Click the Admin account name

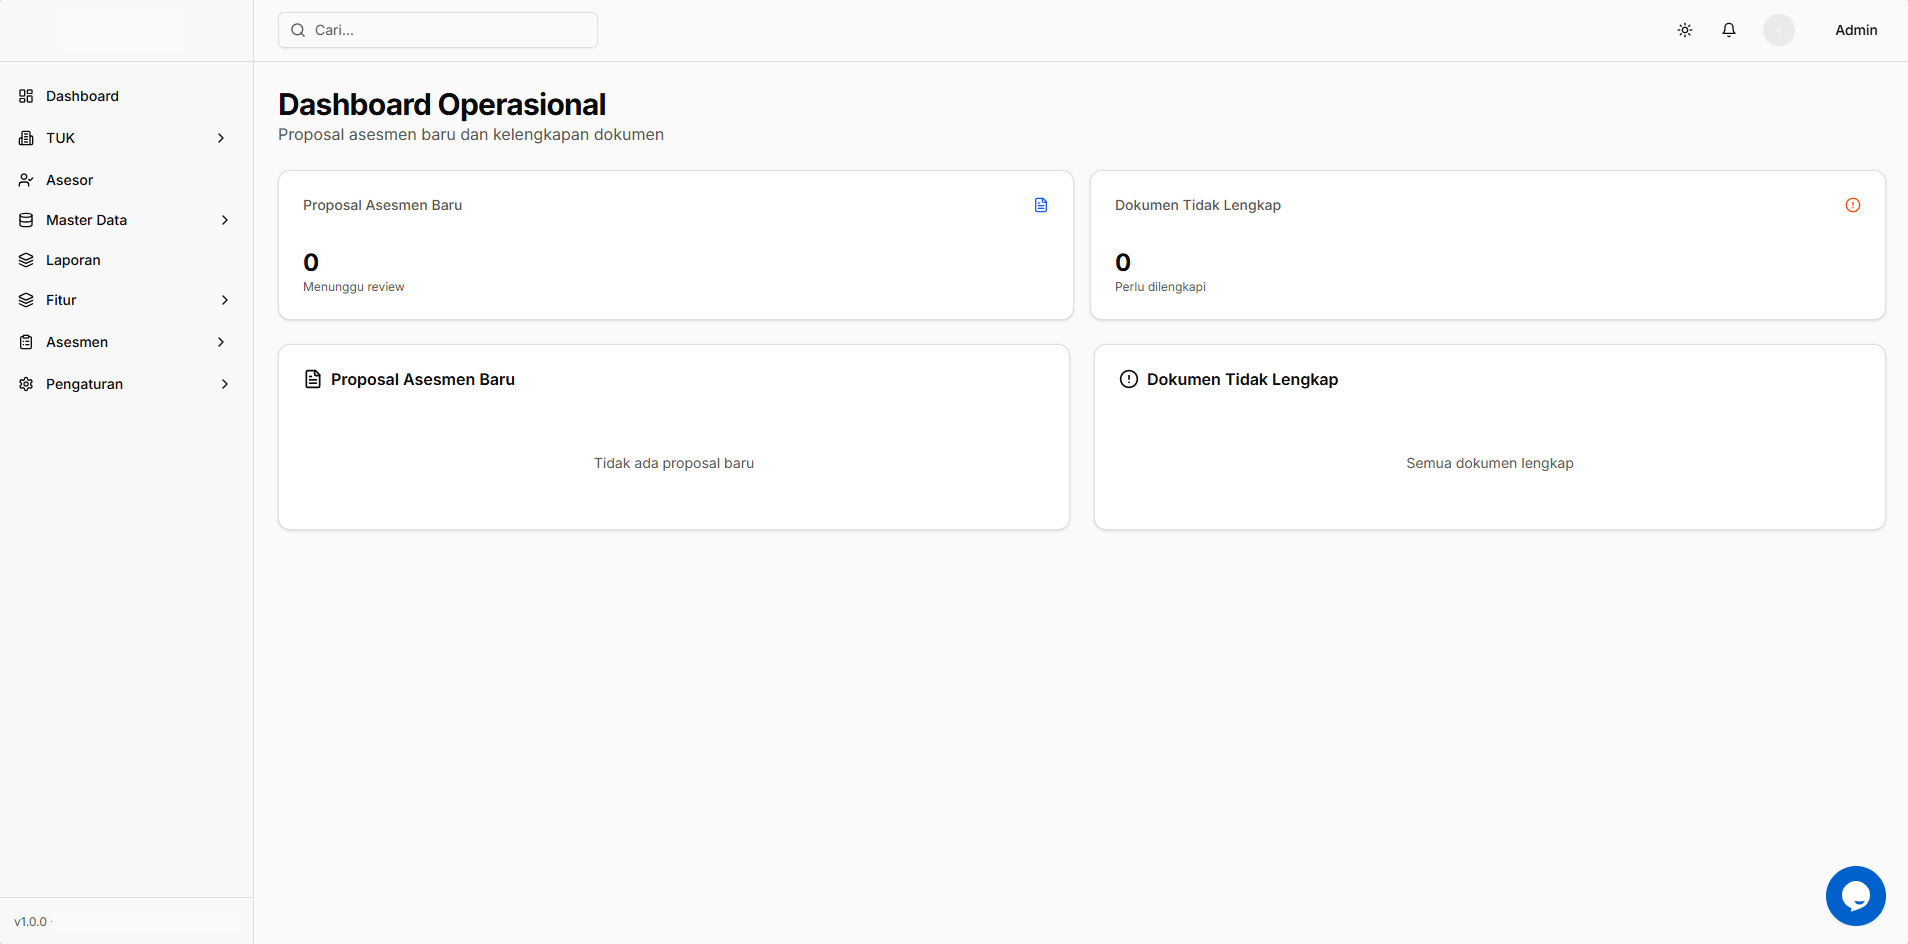click(x=1856, y=30)
